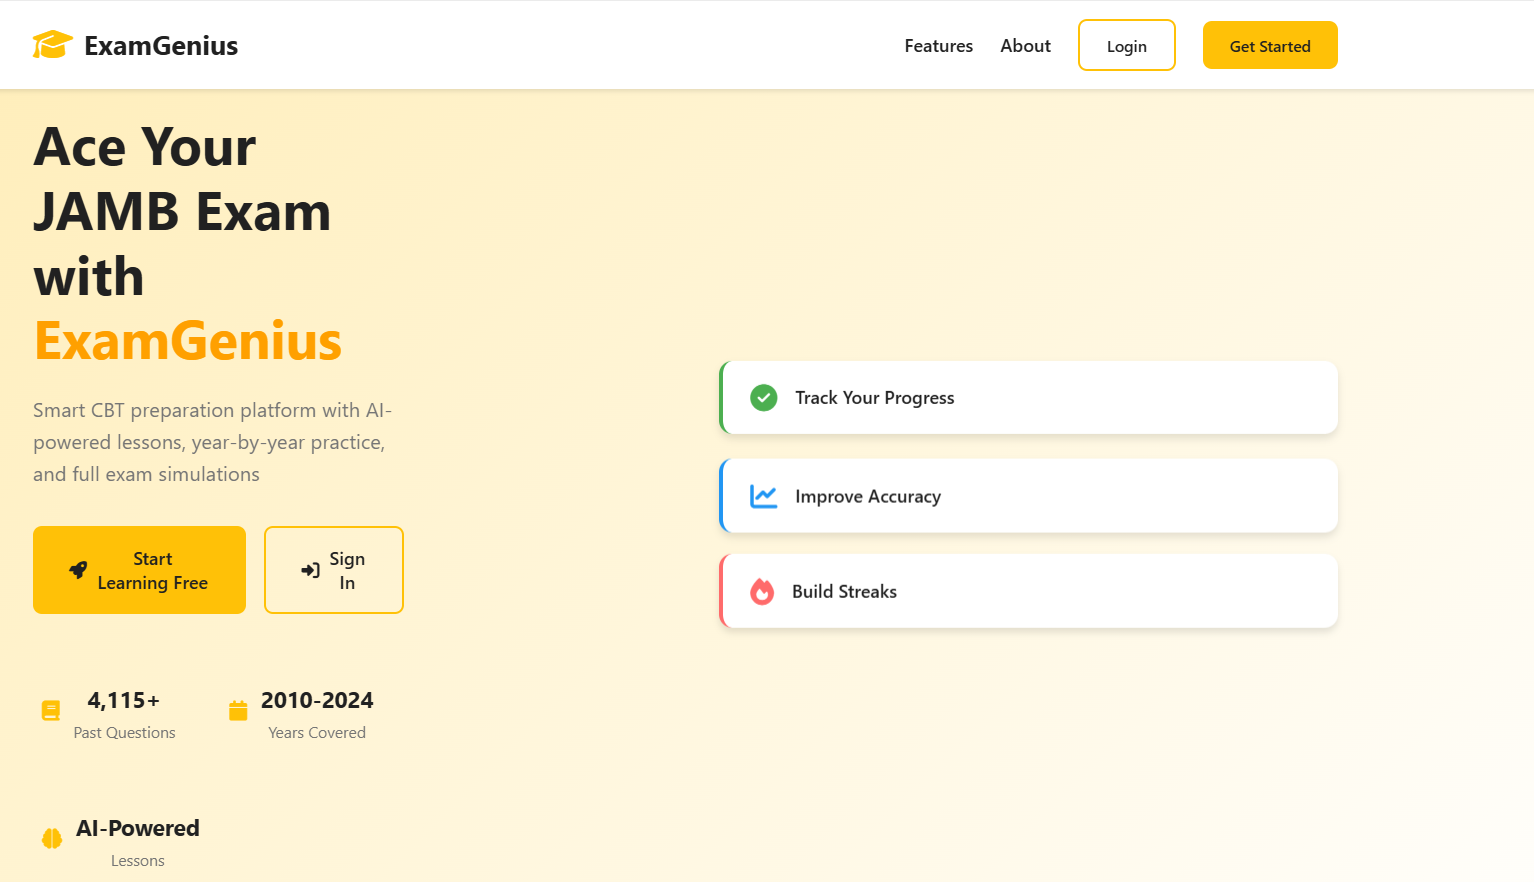
Task: Click the 2010-2024 years statistic
Action: tap(317, 700)
